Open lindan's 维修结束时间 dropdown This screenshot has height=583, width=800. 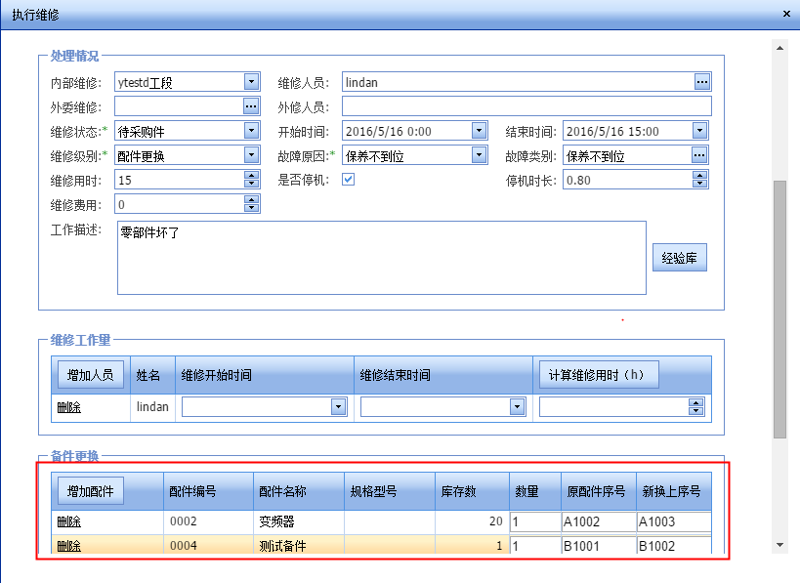(x=517, y=407)
